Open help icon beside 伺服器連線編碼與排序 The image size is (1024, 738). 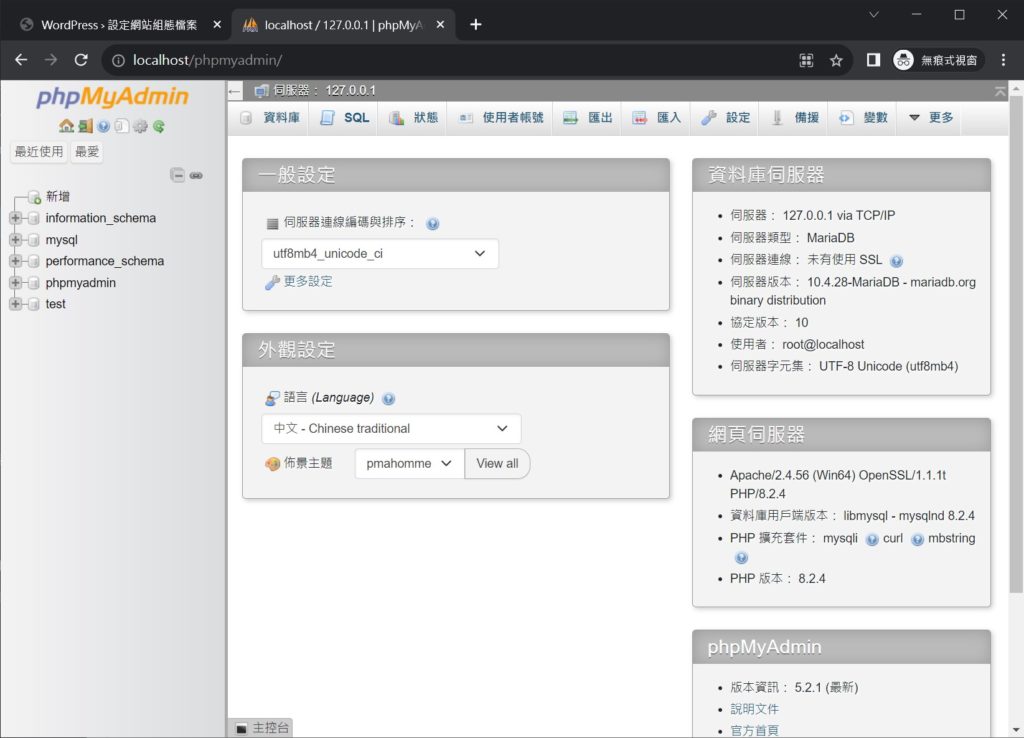click(x=432, y=223)
